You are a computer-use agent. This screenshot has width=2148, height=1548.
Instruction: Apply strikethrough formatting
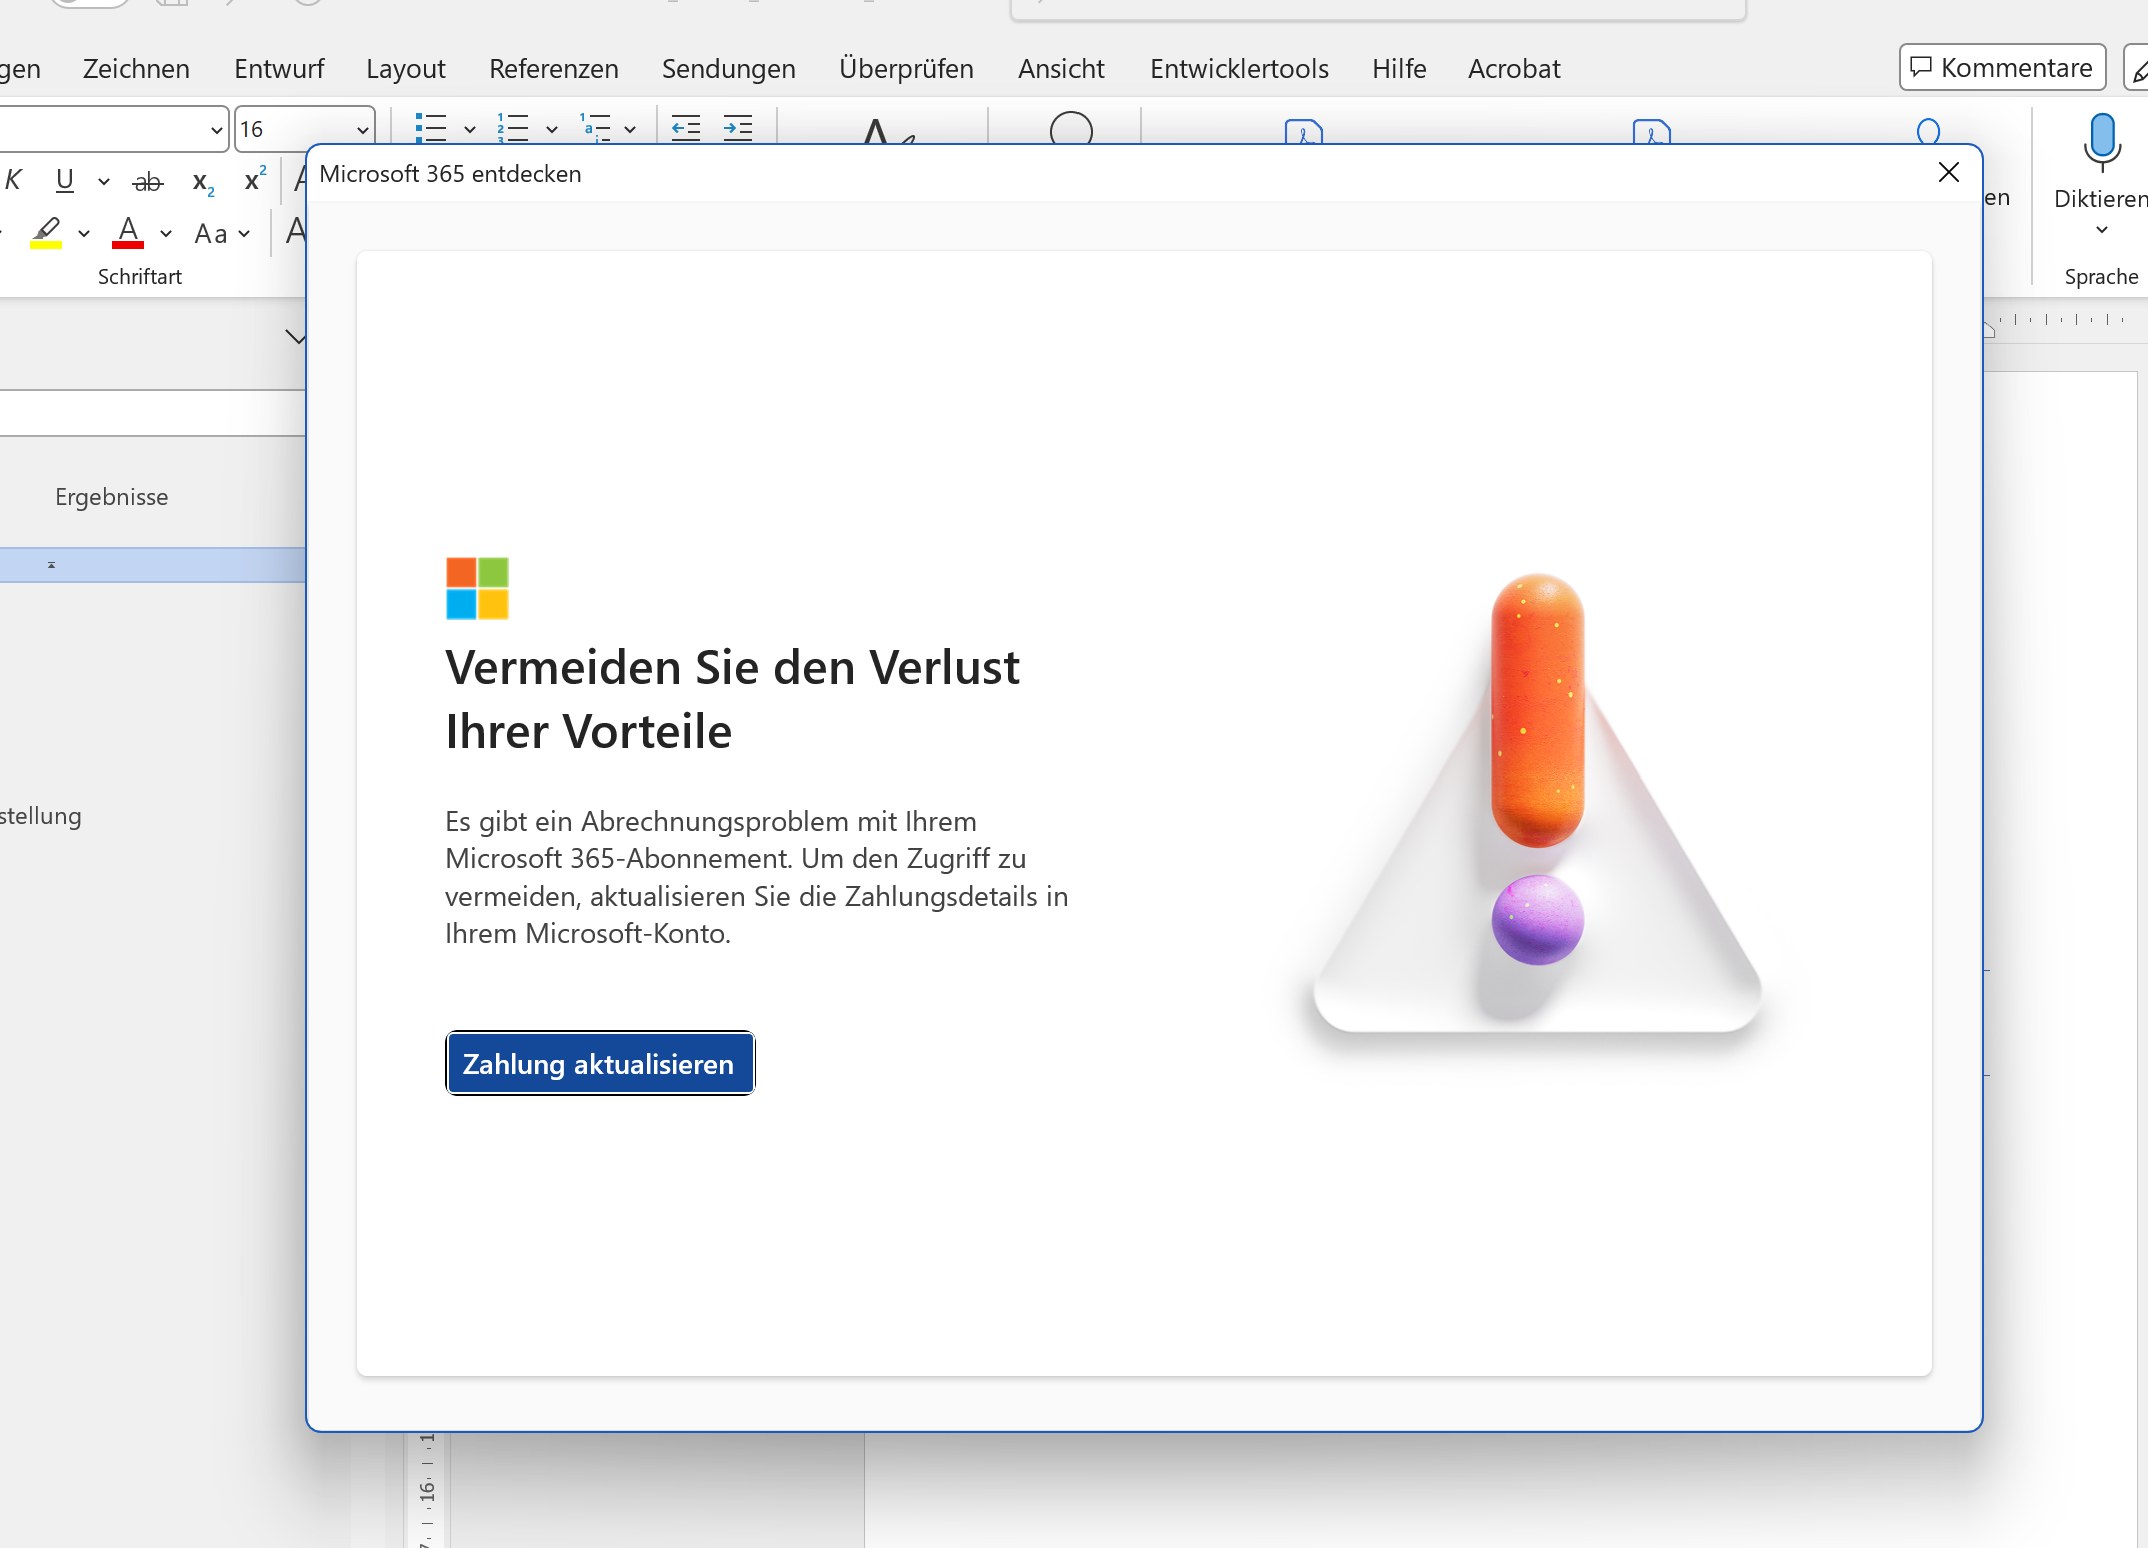coord(148,181)
